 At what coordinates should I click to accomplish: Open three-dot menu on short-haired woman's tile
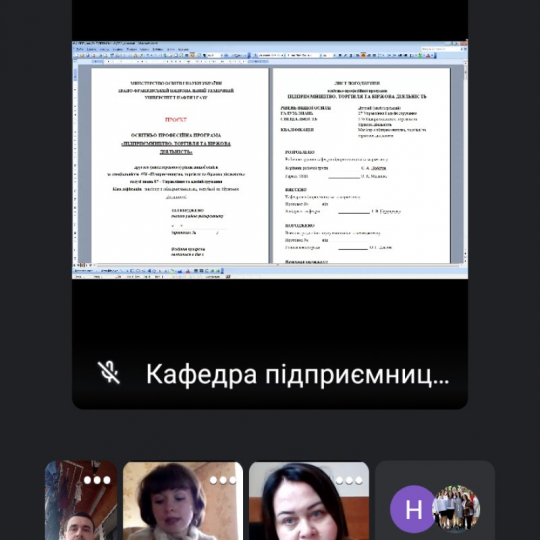click(x=223, y=480)
